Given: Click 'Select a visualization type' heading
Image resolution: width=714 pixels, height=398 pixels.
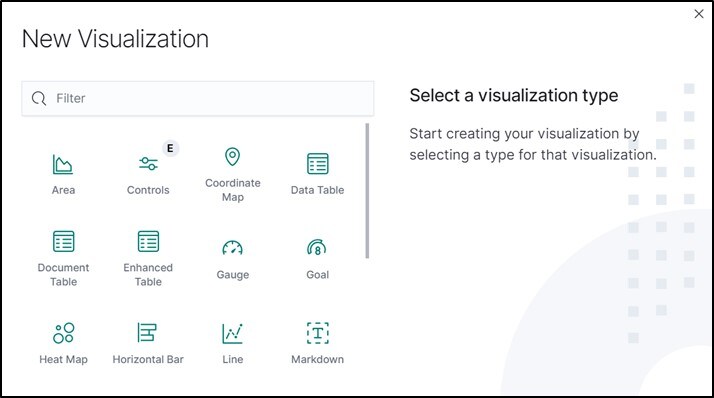Looking at the screenshot, I should click(x=514, y=96).
